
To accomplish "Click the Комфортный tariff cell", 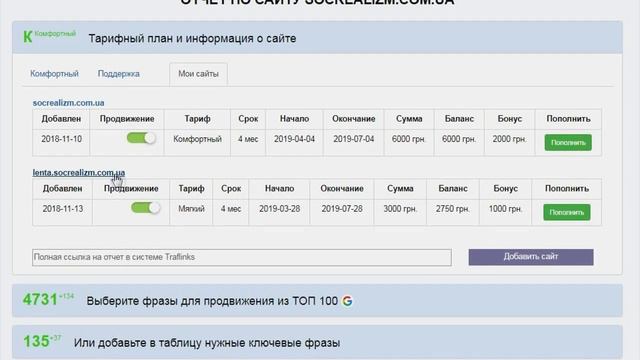I will (198, 139).
